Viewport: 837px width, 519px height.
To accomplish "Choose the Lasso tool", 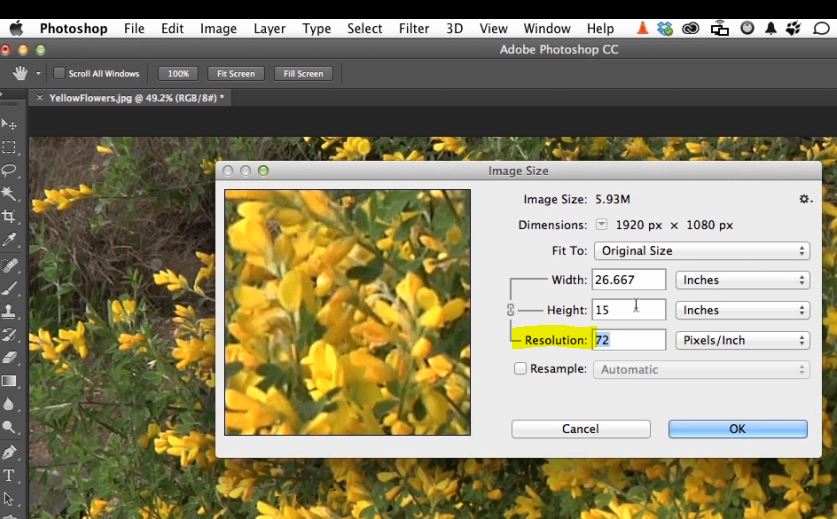I will pos(9,170).
